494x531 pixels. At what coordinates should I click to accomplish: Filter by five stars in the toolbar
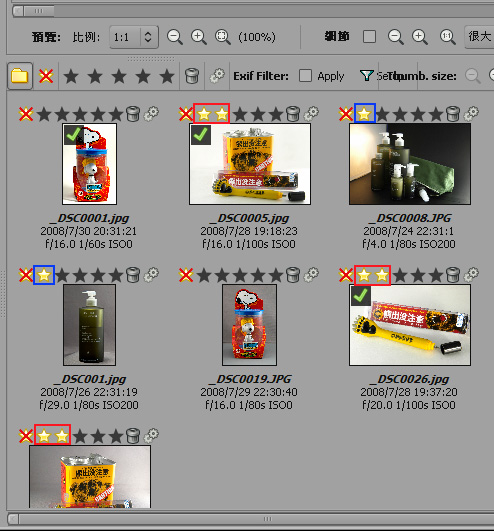(167, 76)
